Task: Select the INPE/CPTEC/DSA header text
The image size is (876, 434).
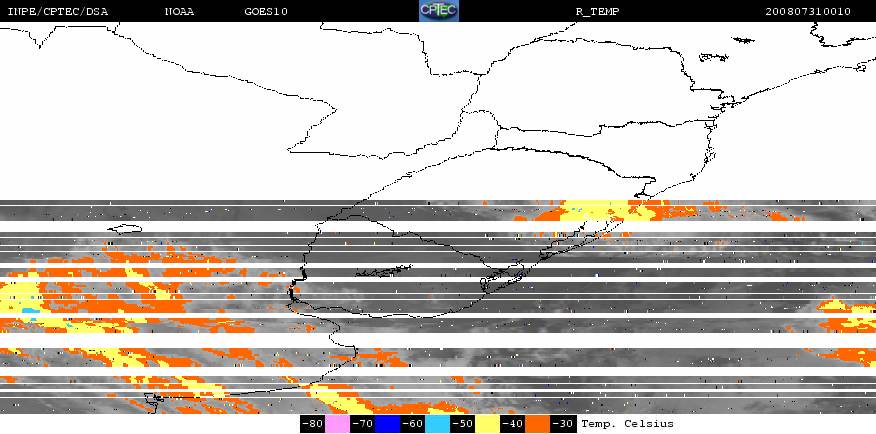Action: pyautogui.click(x=58, y=11)
